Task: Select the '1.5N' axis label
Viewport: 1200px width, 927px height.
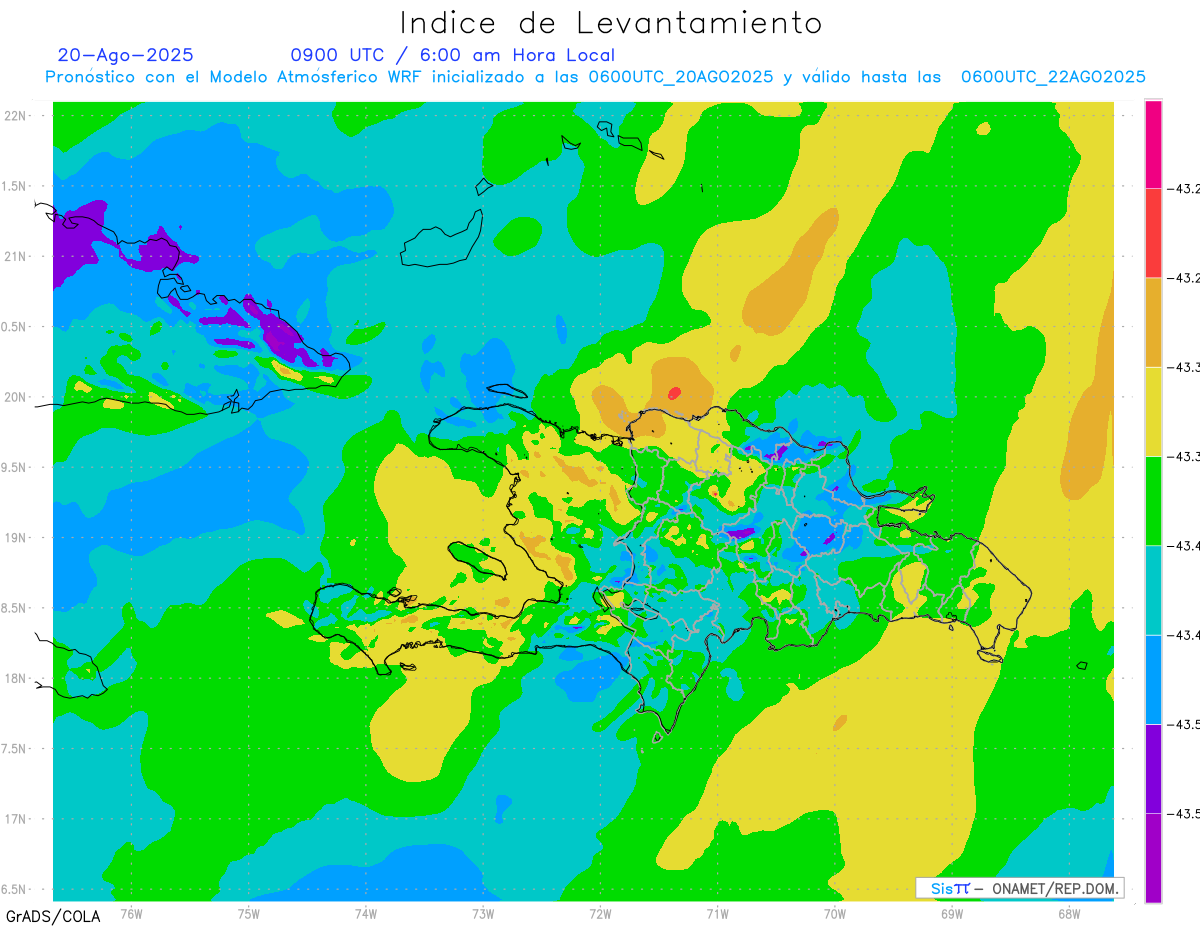Action: tap(14, 186)
